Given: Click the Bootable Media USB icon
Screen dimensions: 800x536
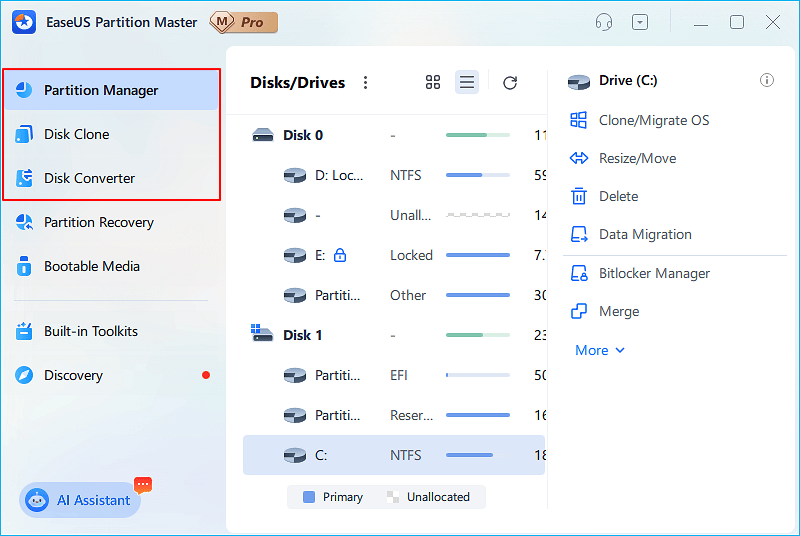Looking at the screenshot, I should tap(24, 266).
